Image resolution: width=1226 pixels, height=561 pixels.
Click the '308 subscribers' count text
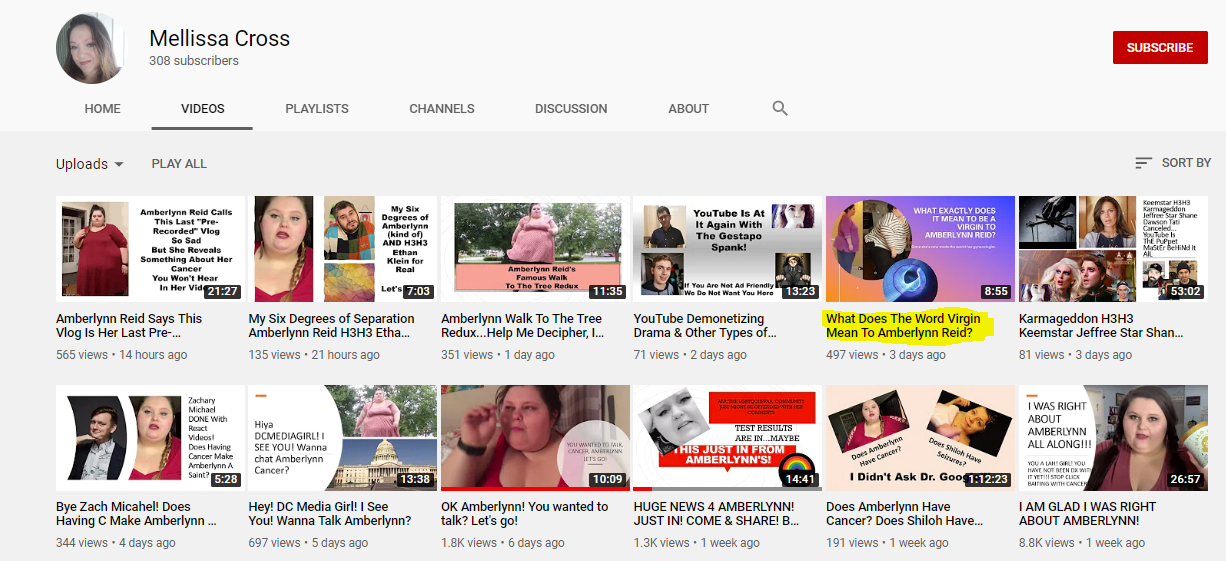click(194, 61)
